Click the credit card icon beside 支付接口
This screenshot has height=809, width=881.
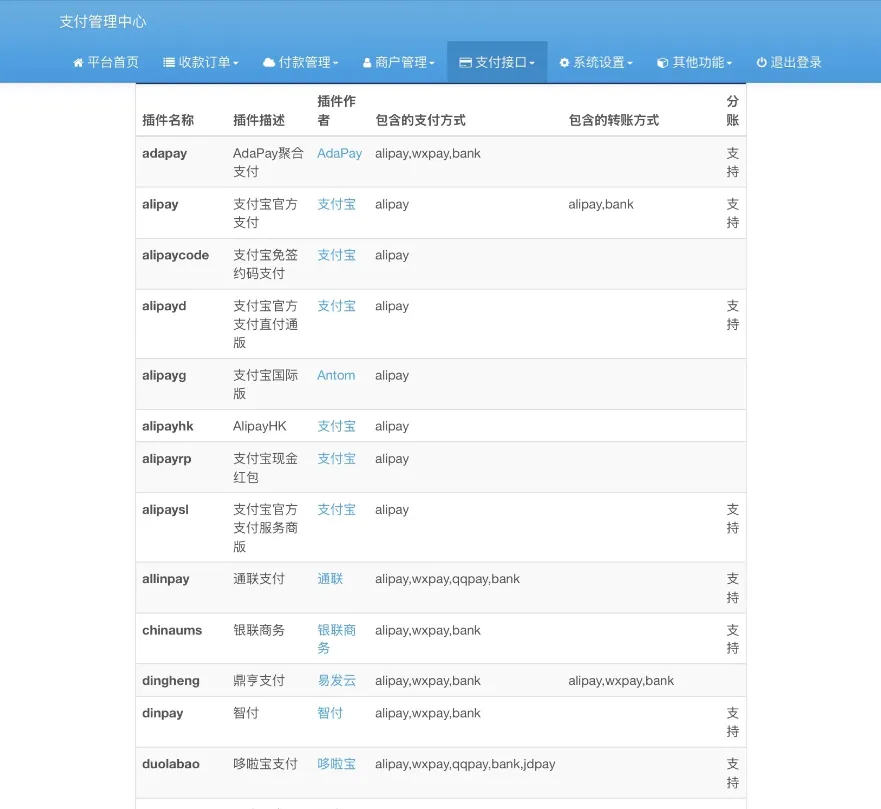point(465,62)
